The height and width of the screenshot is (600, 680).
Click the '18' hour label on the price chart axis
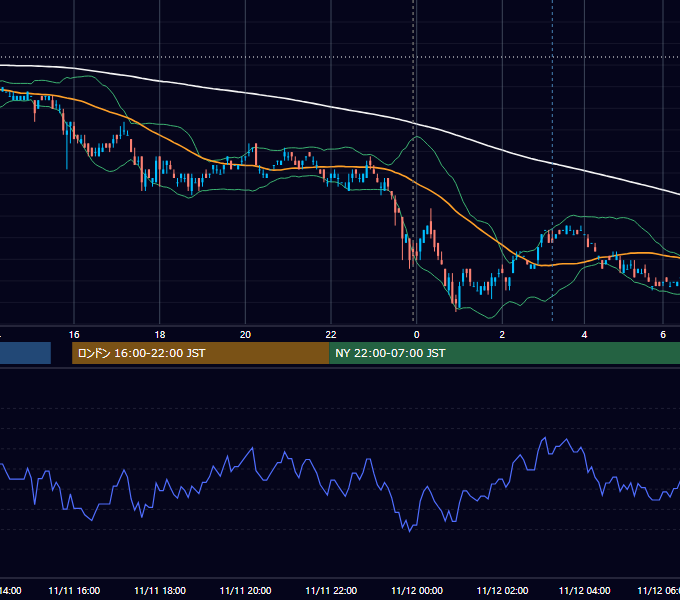pyautogui.click(x=160, y=335)
